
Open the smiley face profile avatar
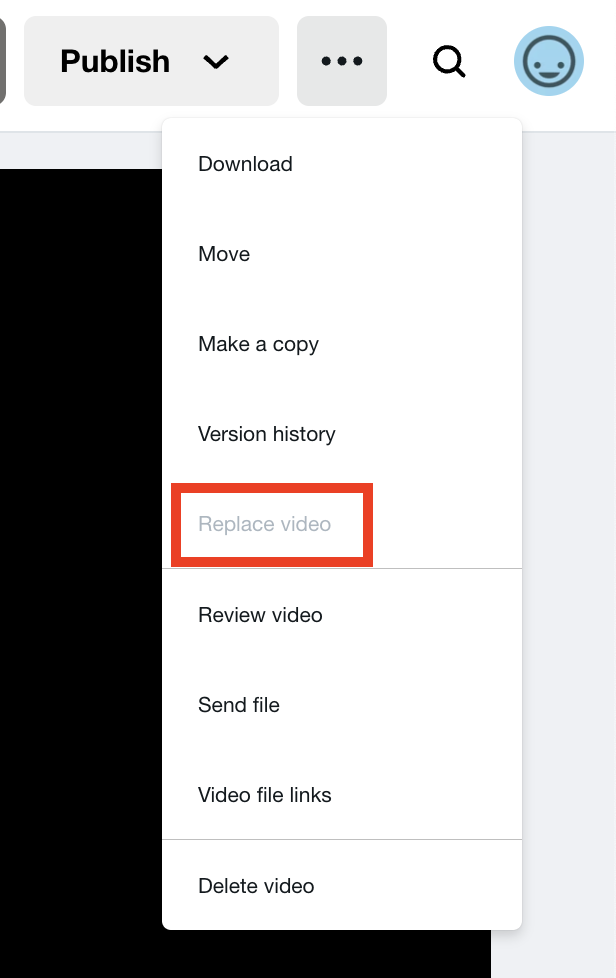tap(549, 61)
